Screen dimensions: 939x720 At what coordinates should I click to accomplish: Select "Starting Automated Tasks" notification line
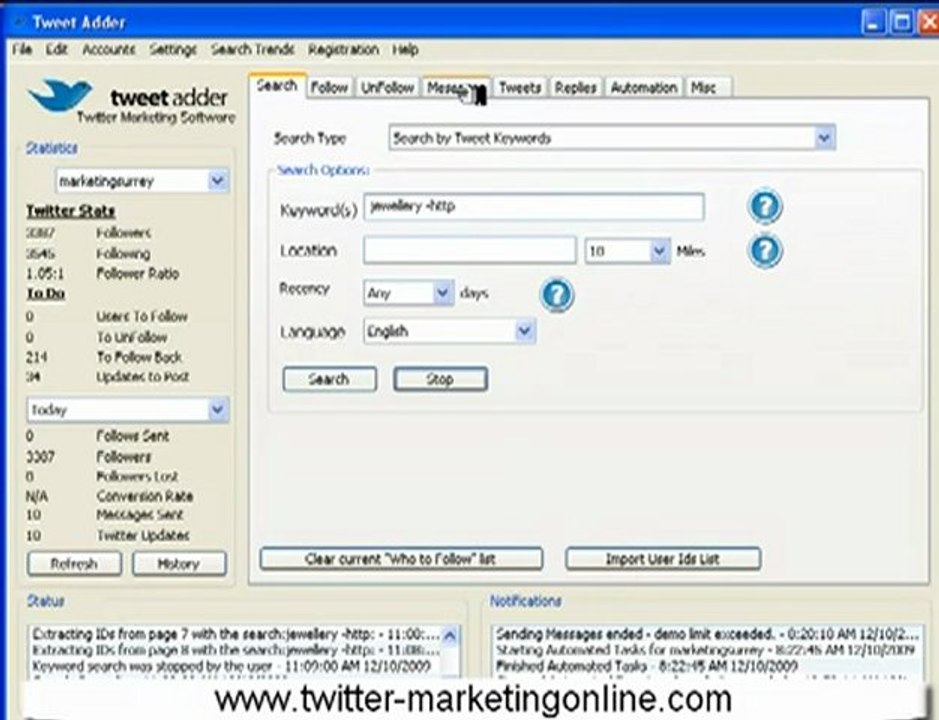click(705, 650)
